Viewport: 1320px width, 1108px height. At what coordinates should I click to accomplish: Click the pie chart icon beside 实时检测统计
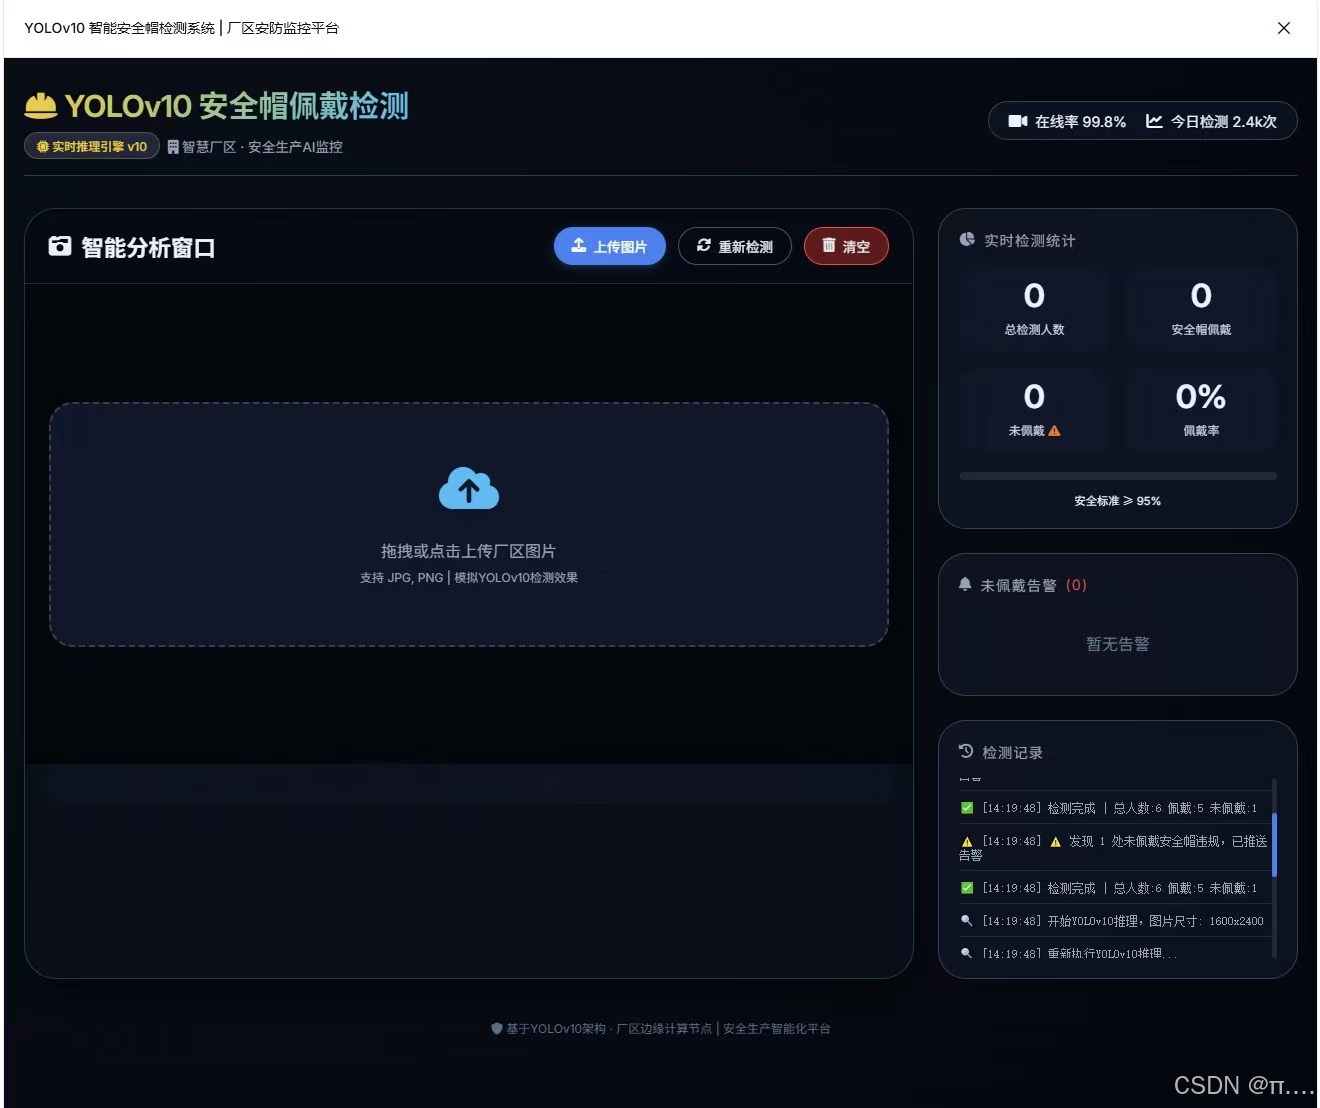coord(967,240)
